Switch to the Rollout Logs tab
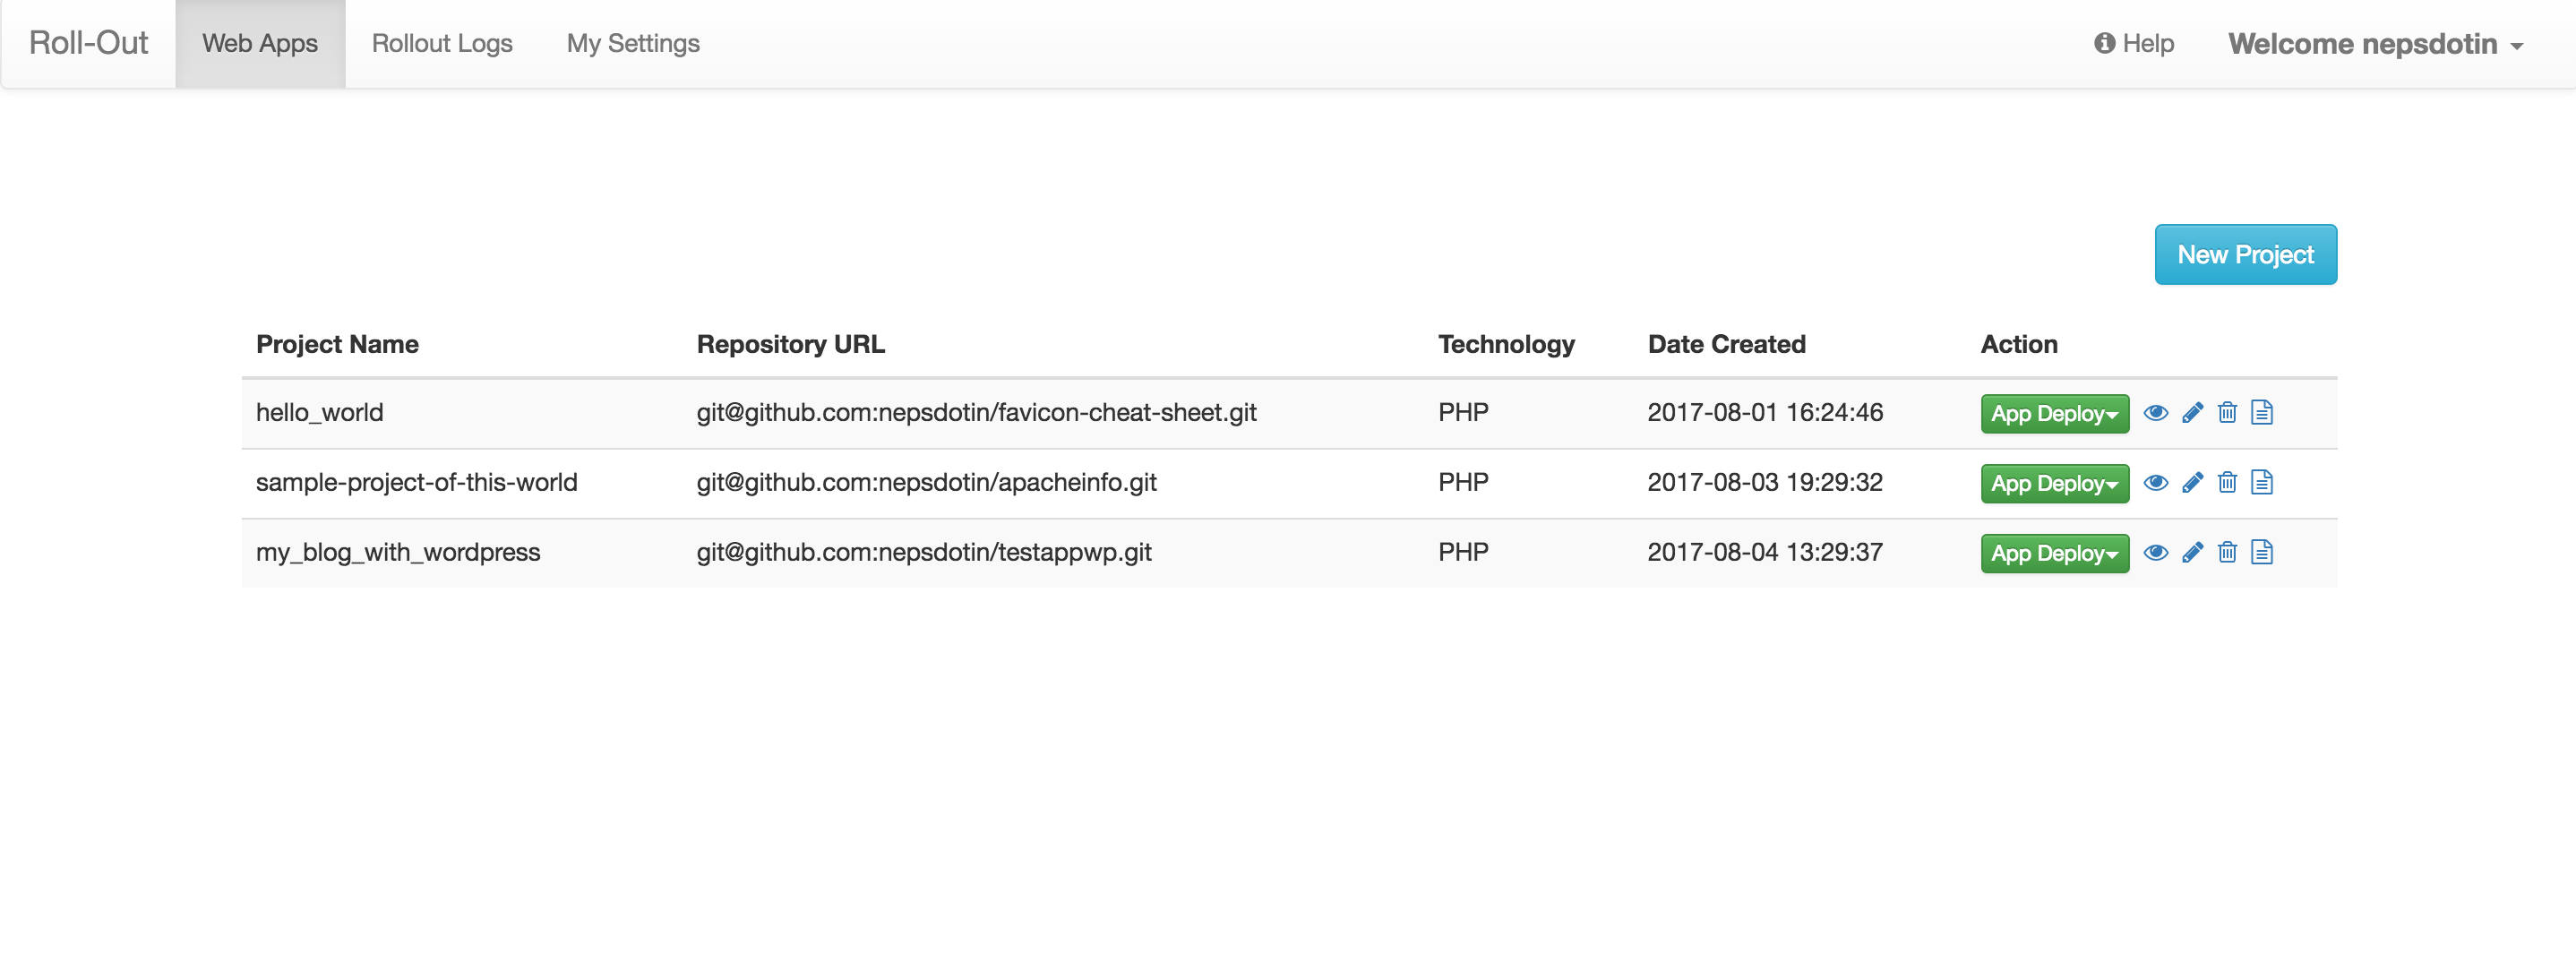 (x=442, y=44)
